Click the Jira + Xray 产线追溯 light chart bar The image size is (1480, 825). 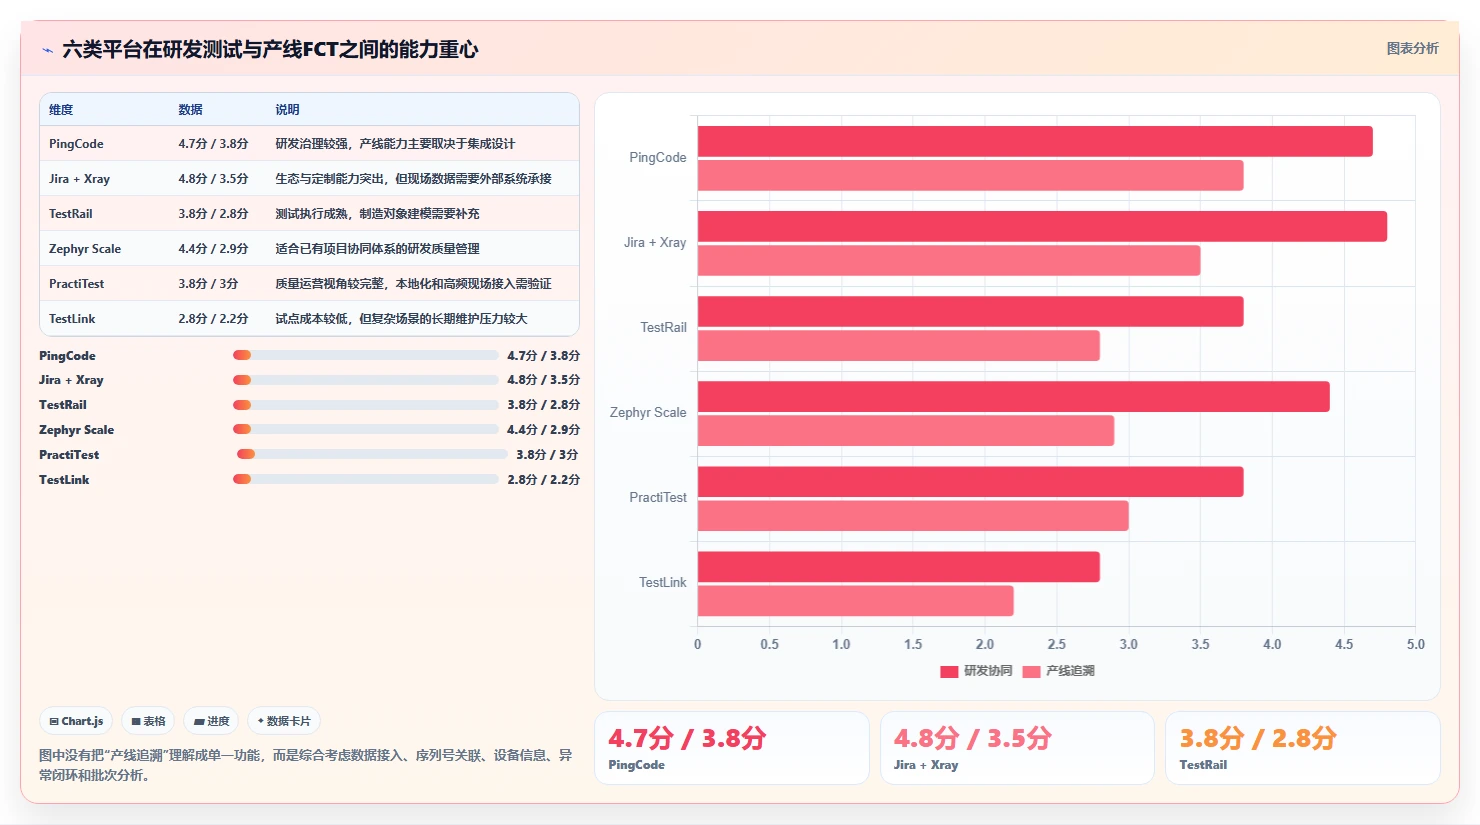(x=949, y=260)
